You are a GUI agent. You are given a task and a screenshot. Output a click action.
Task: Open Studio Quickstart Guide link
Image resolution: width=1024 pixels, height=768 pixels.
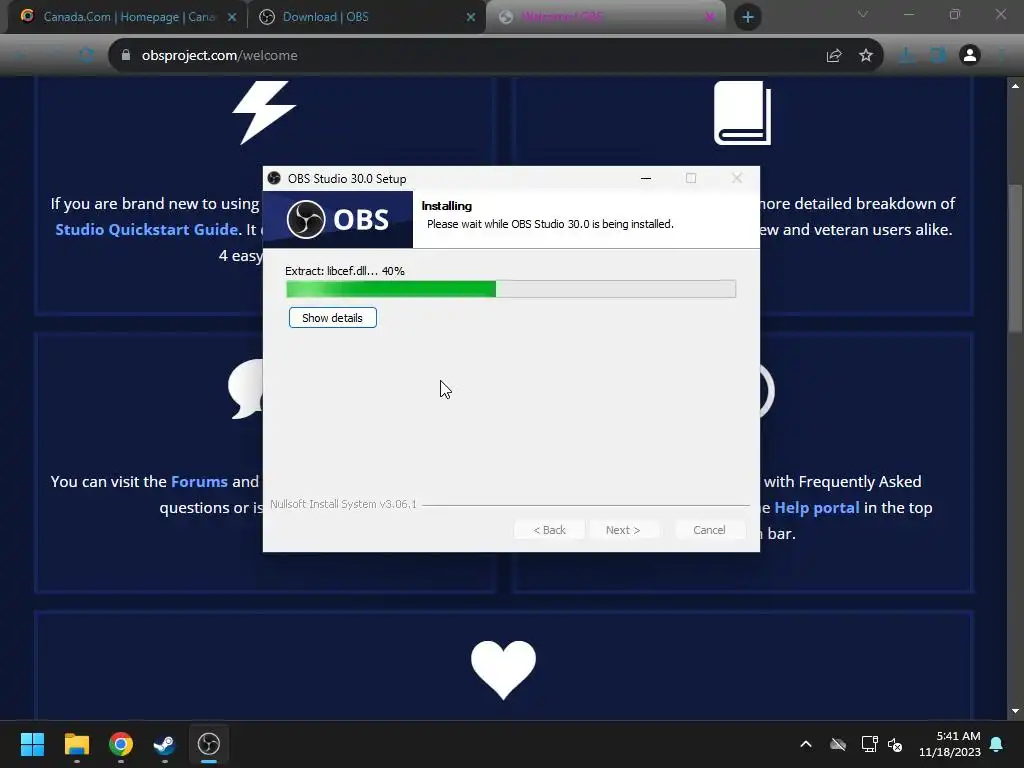pos(147,229)
